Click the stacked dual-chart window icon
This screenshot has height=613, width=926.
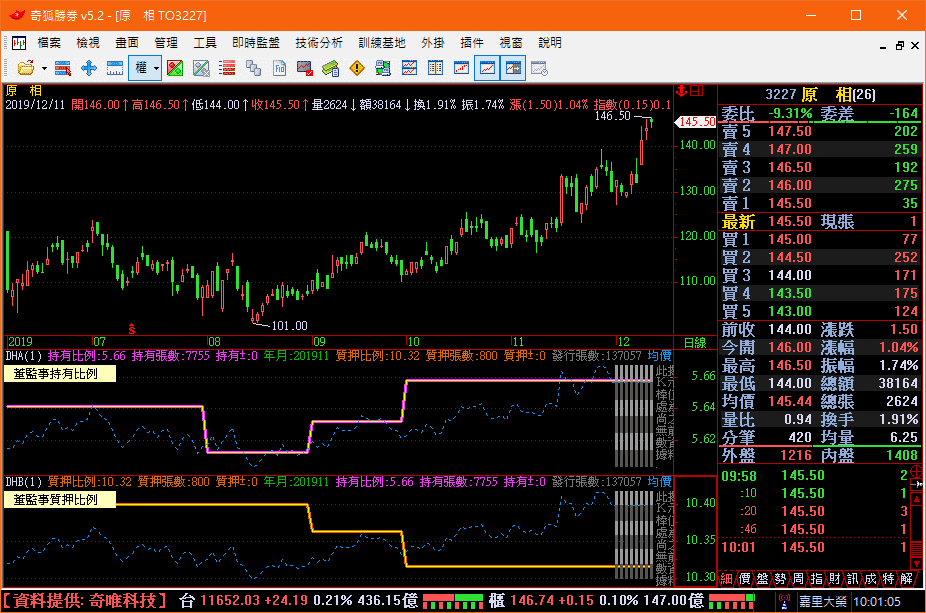click(409, 69)
